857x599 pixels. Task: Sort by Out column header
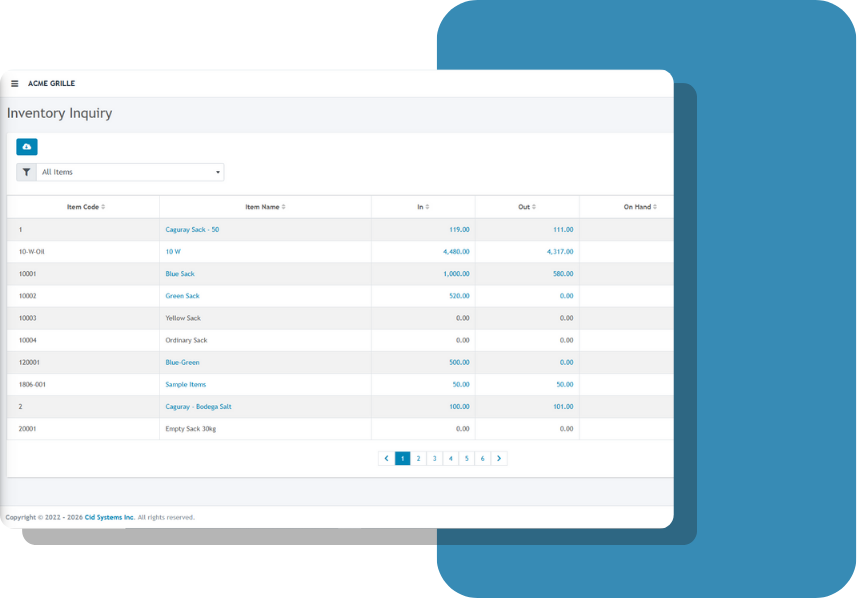point(527,207)
